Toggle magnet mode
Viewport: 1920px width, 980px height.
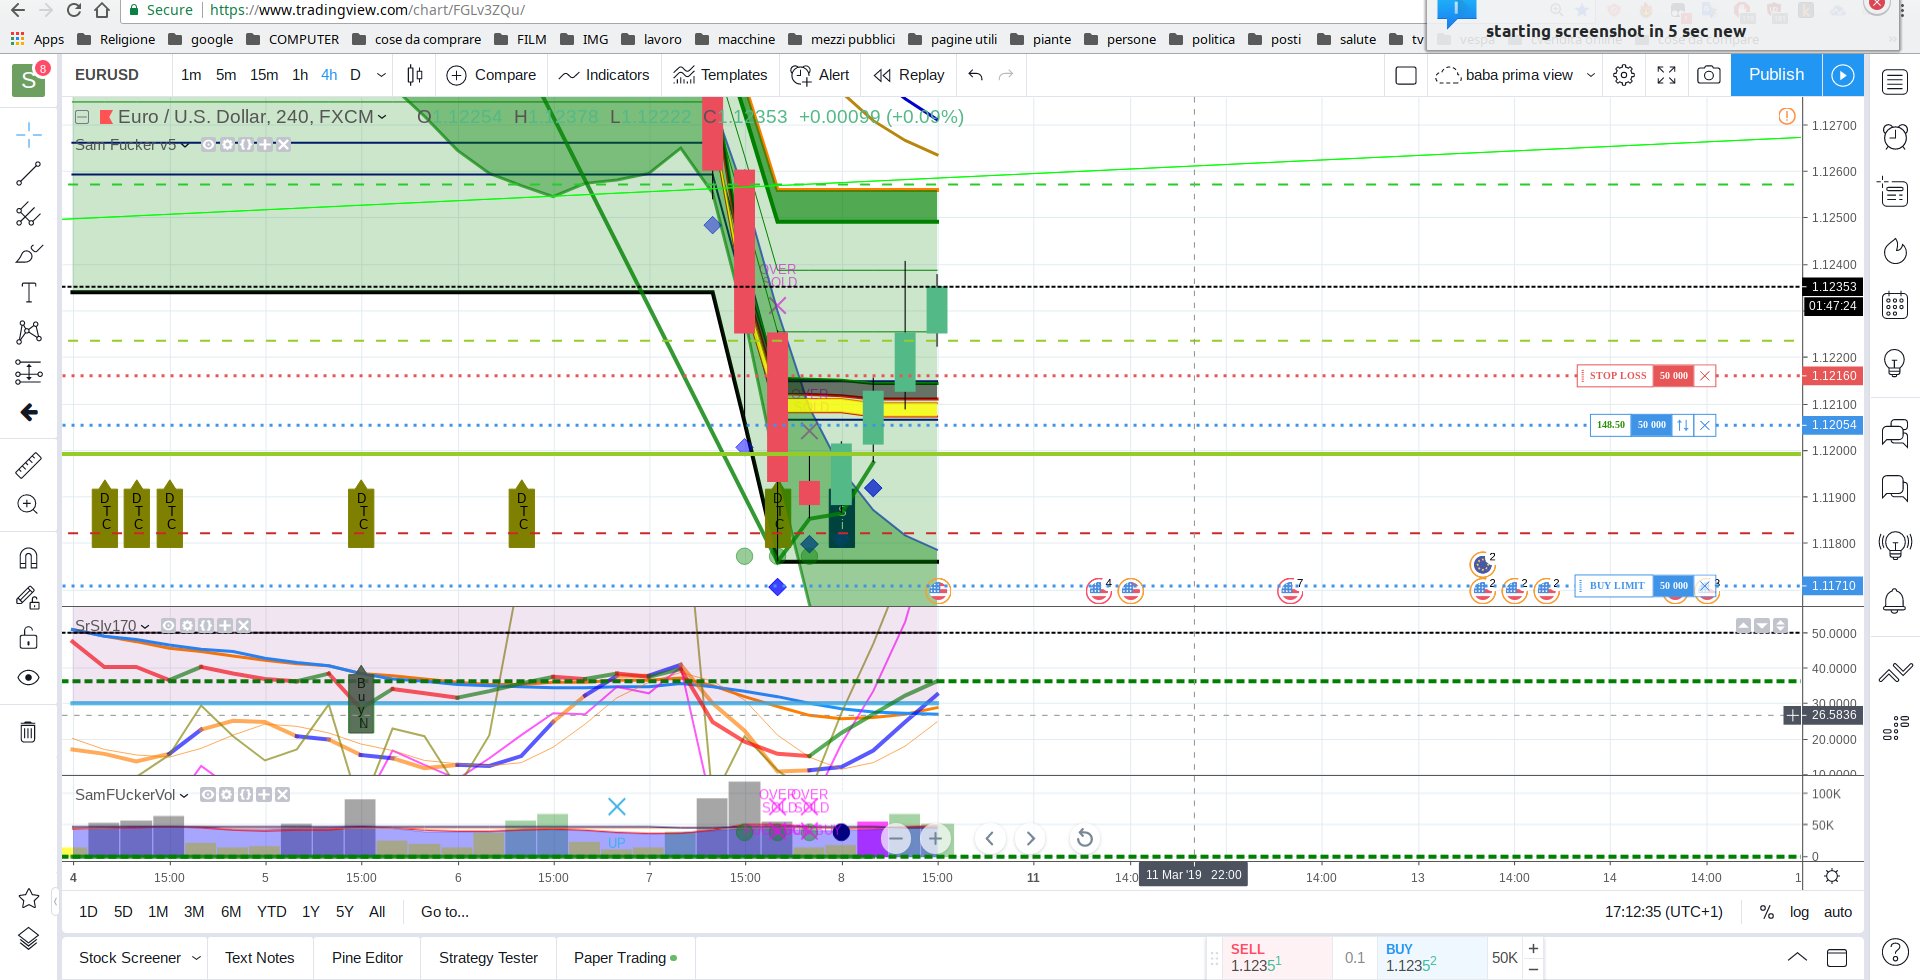[29, 558]
